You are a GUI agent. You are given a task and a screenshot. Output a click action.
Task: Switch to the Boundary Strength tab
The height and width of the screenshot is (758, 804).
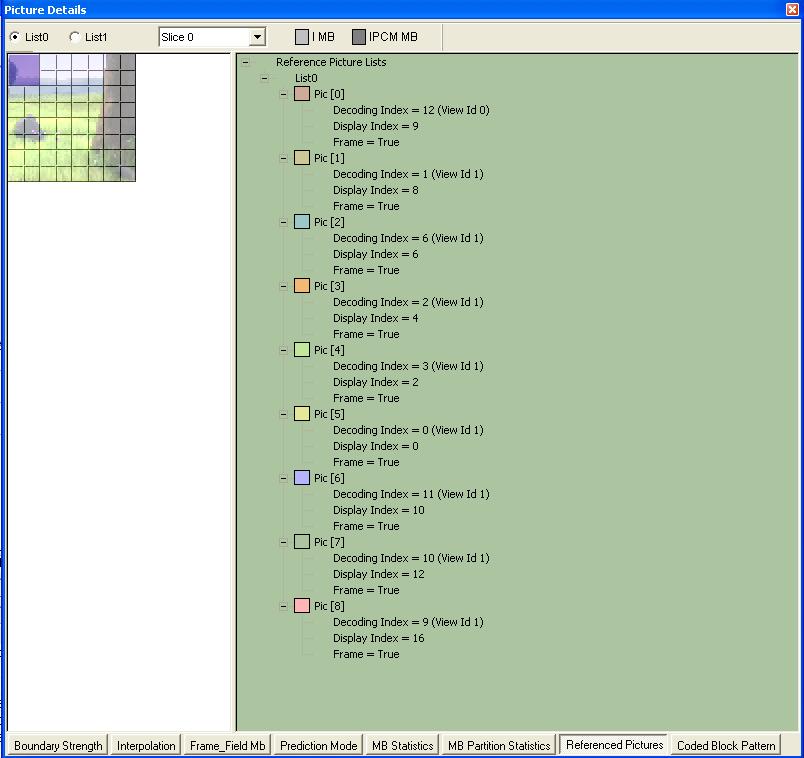coord(58,745)
